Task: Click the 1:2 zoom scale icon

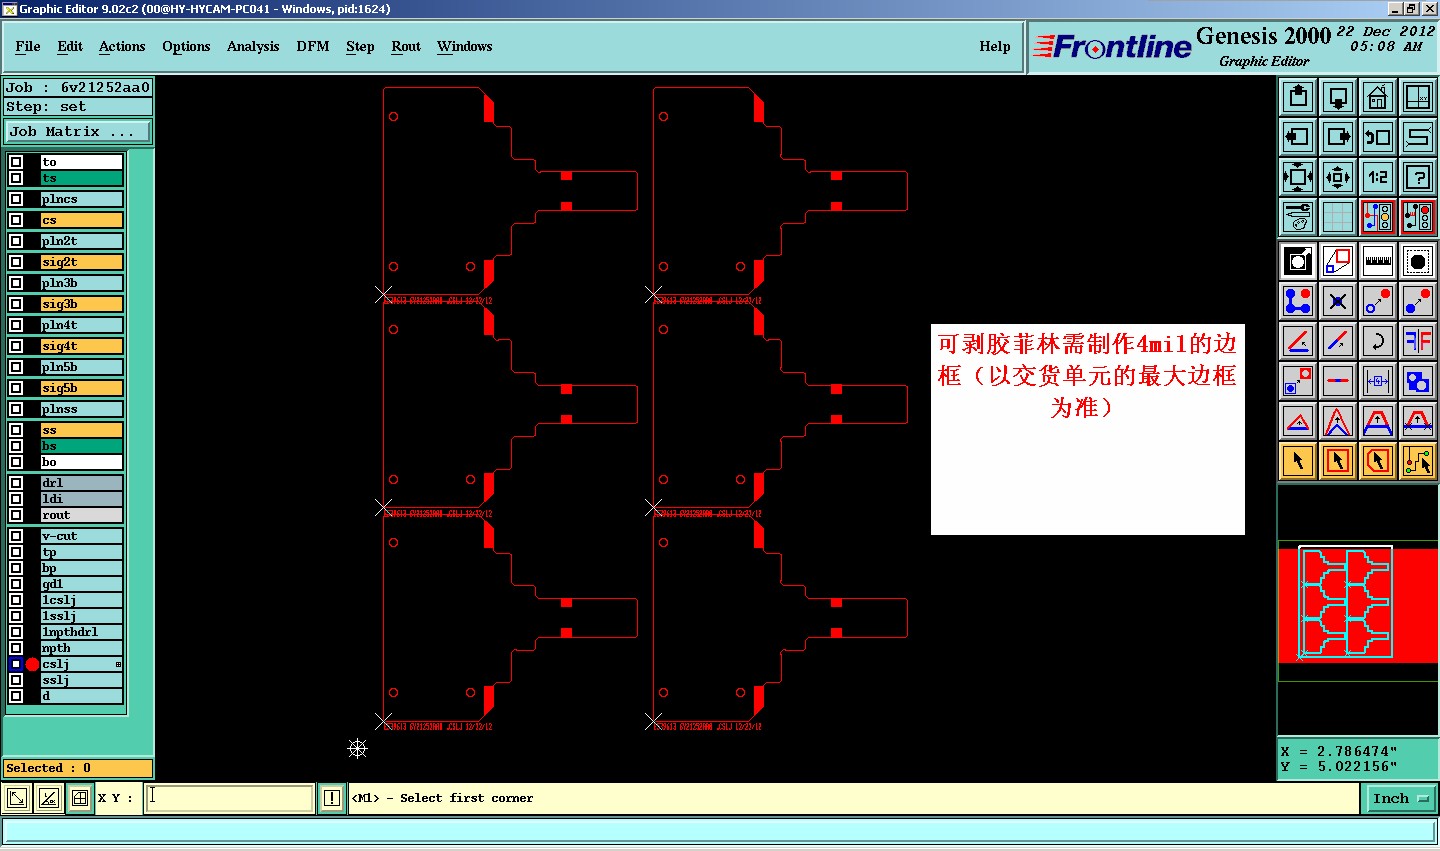Action: (x=1378, y=177)
